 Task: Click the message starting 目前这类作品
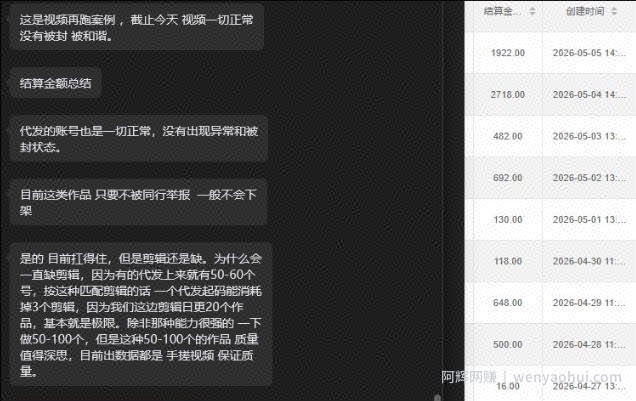(x=138, y=202)
